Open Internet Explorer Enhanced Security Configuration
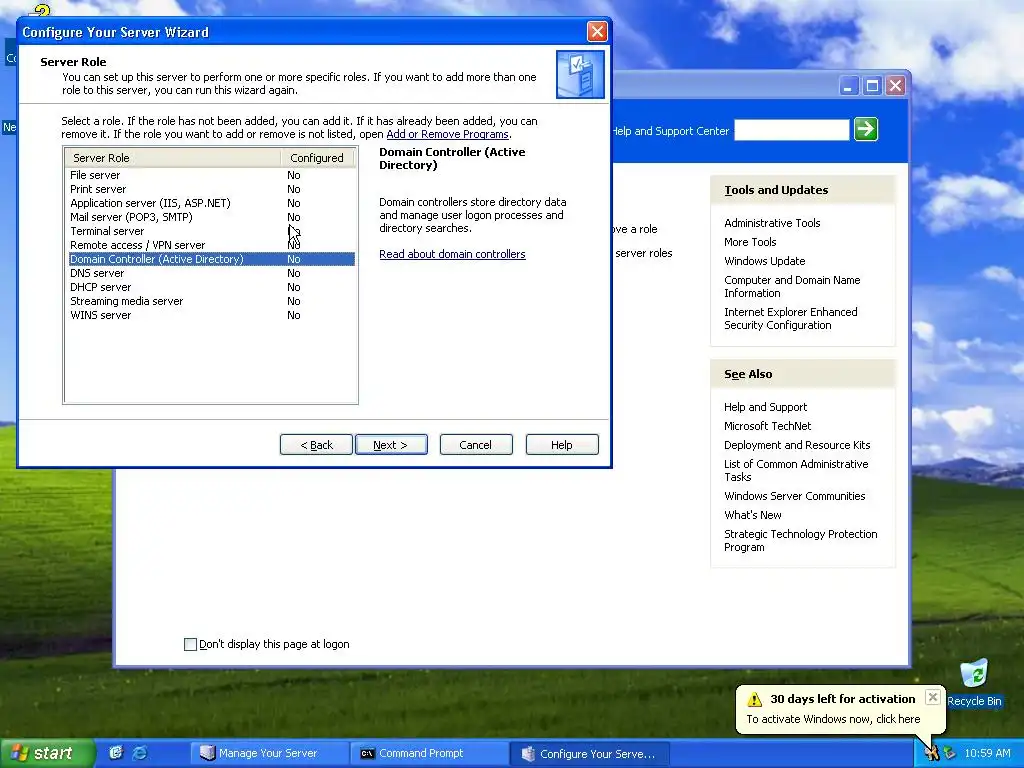 point(790,318)
